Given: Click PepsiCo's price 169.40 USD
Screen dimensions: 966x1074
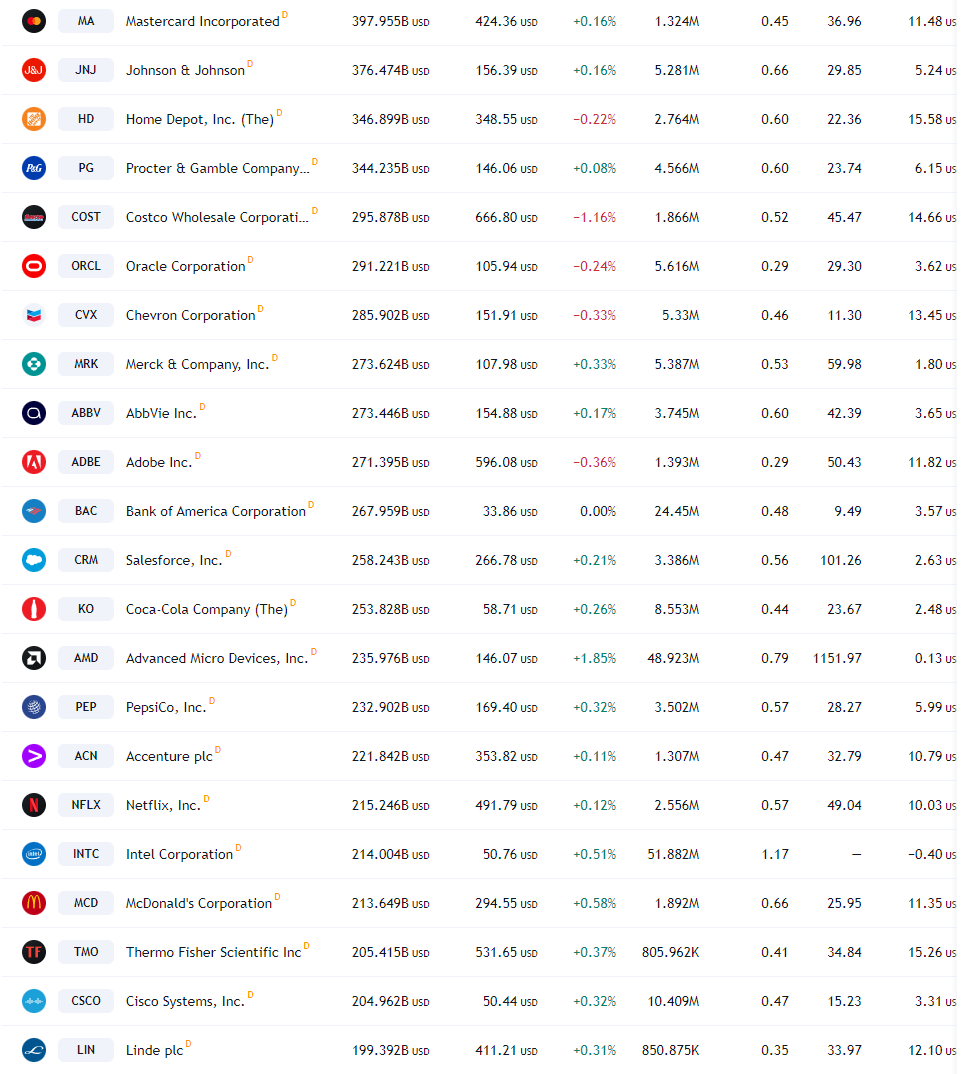Looking at the screenshot, I should [506, 707].
